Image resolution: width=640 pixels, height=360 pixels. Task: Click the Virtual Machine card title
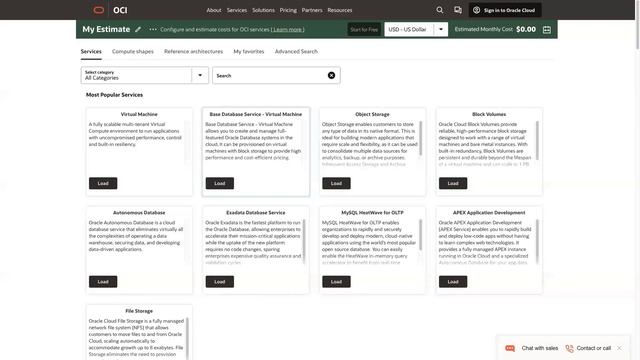[139, 114]
